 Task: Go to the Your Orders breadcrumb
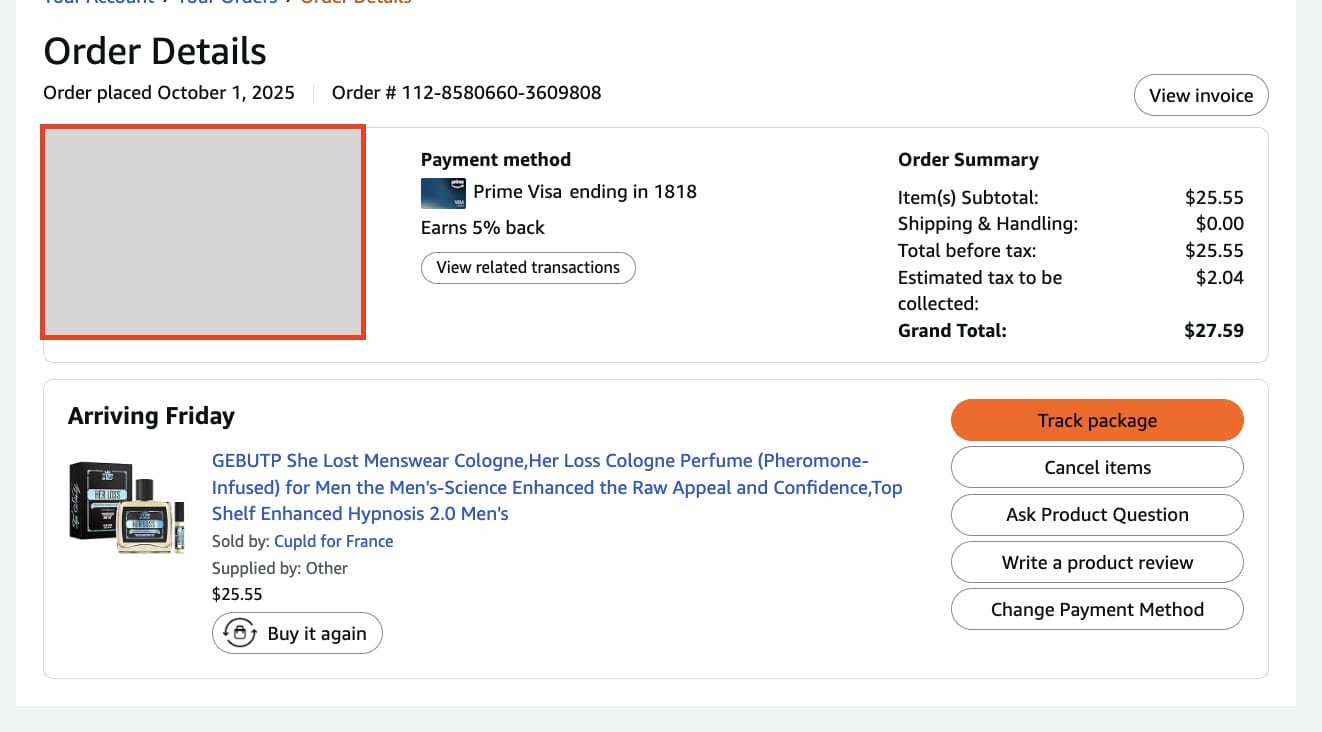click(x=227, y=3)
